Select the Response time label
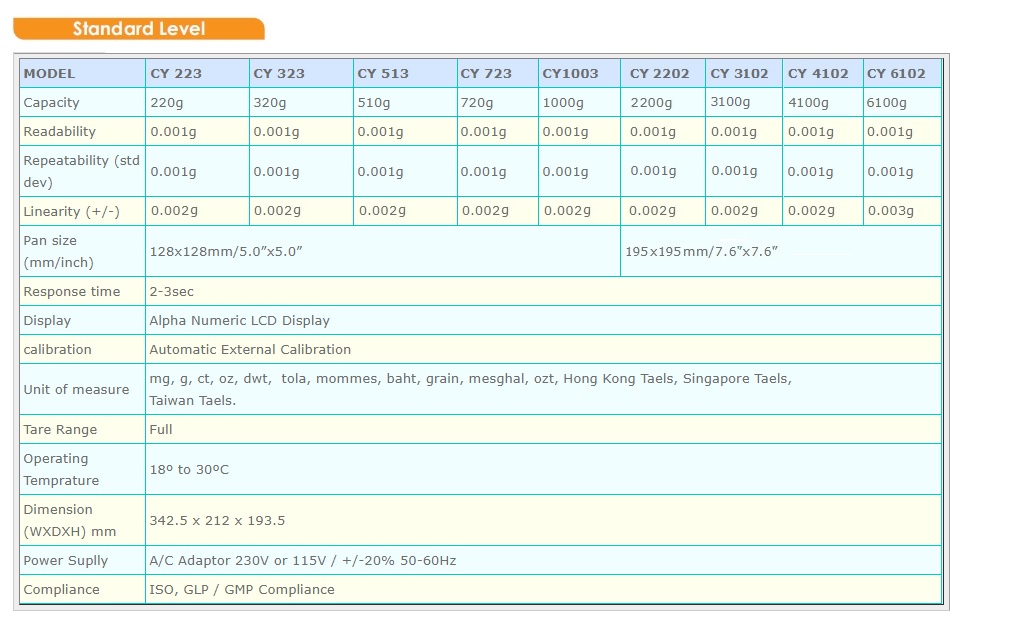This screenshot has width=1009, height=635. [71, 291]
